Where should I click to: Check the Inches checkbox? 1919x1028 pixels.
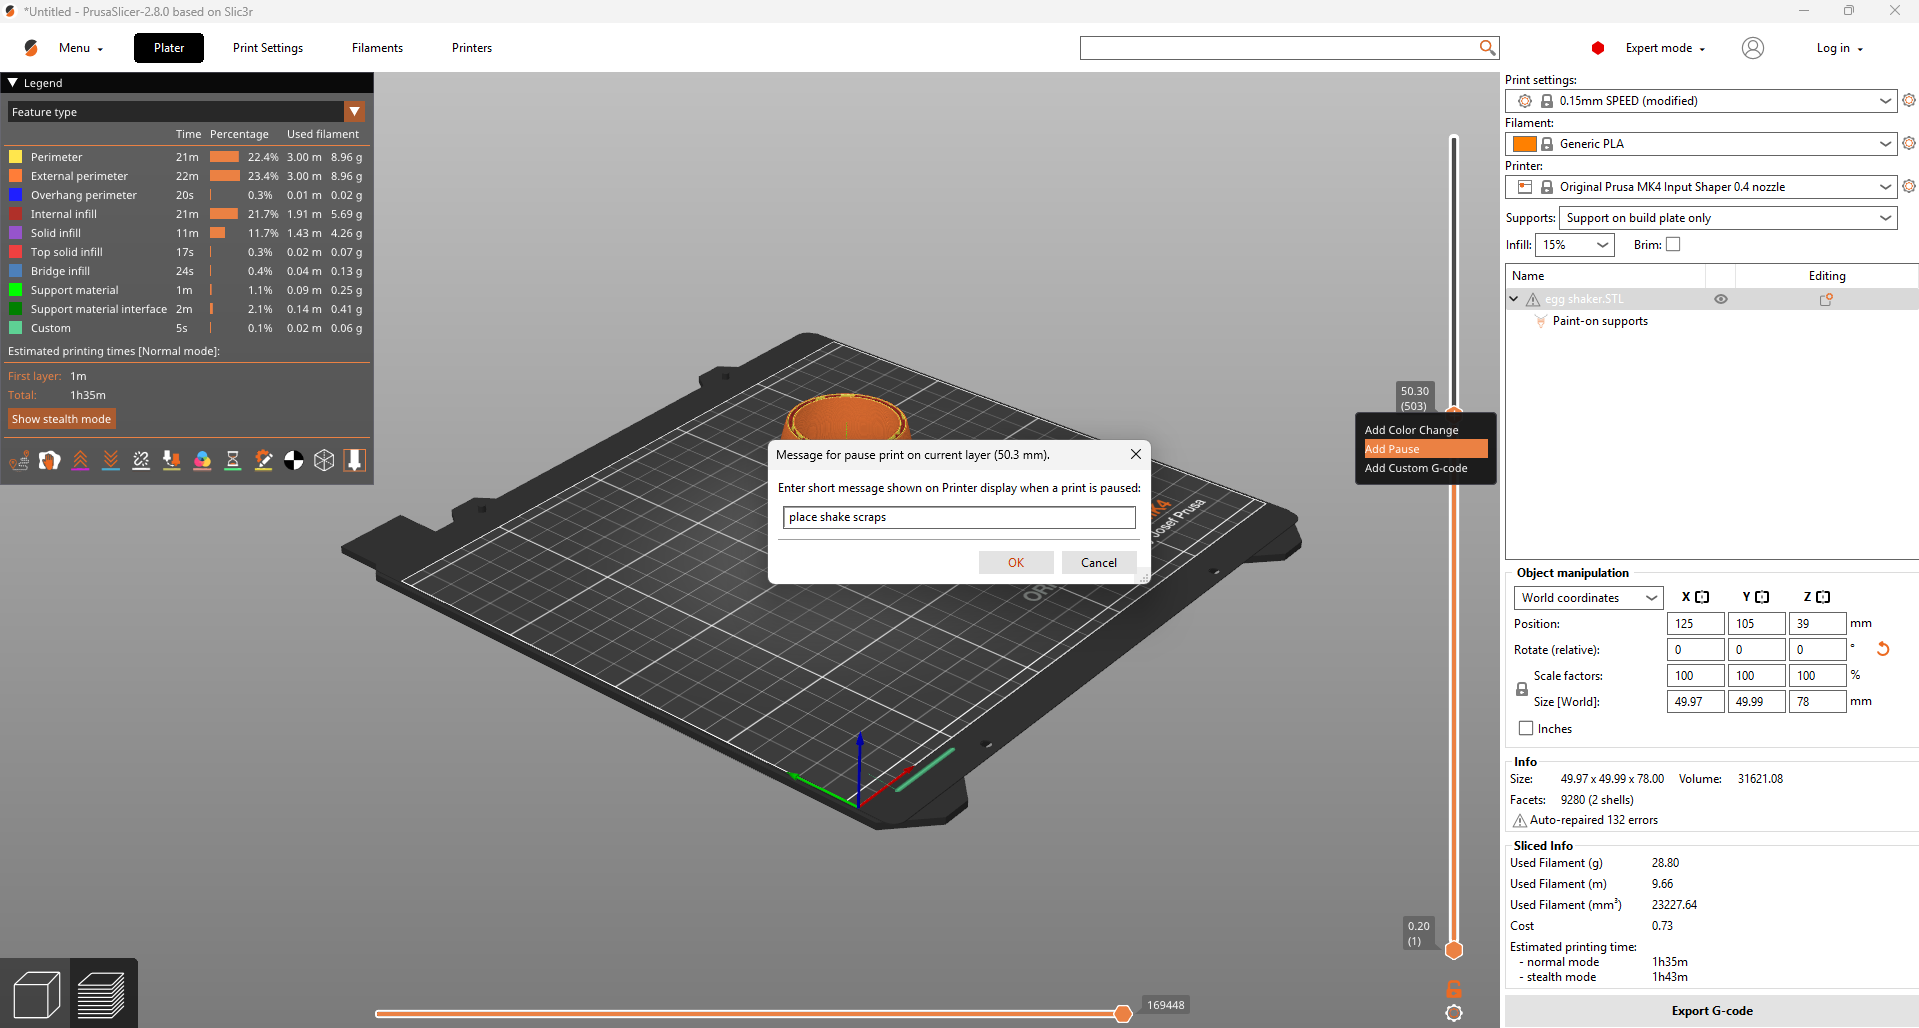coord(1526,729)
